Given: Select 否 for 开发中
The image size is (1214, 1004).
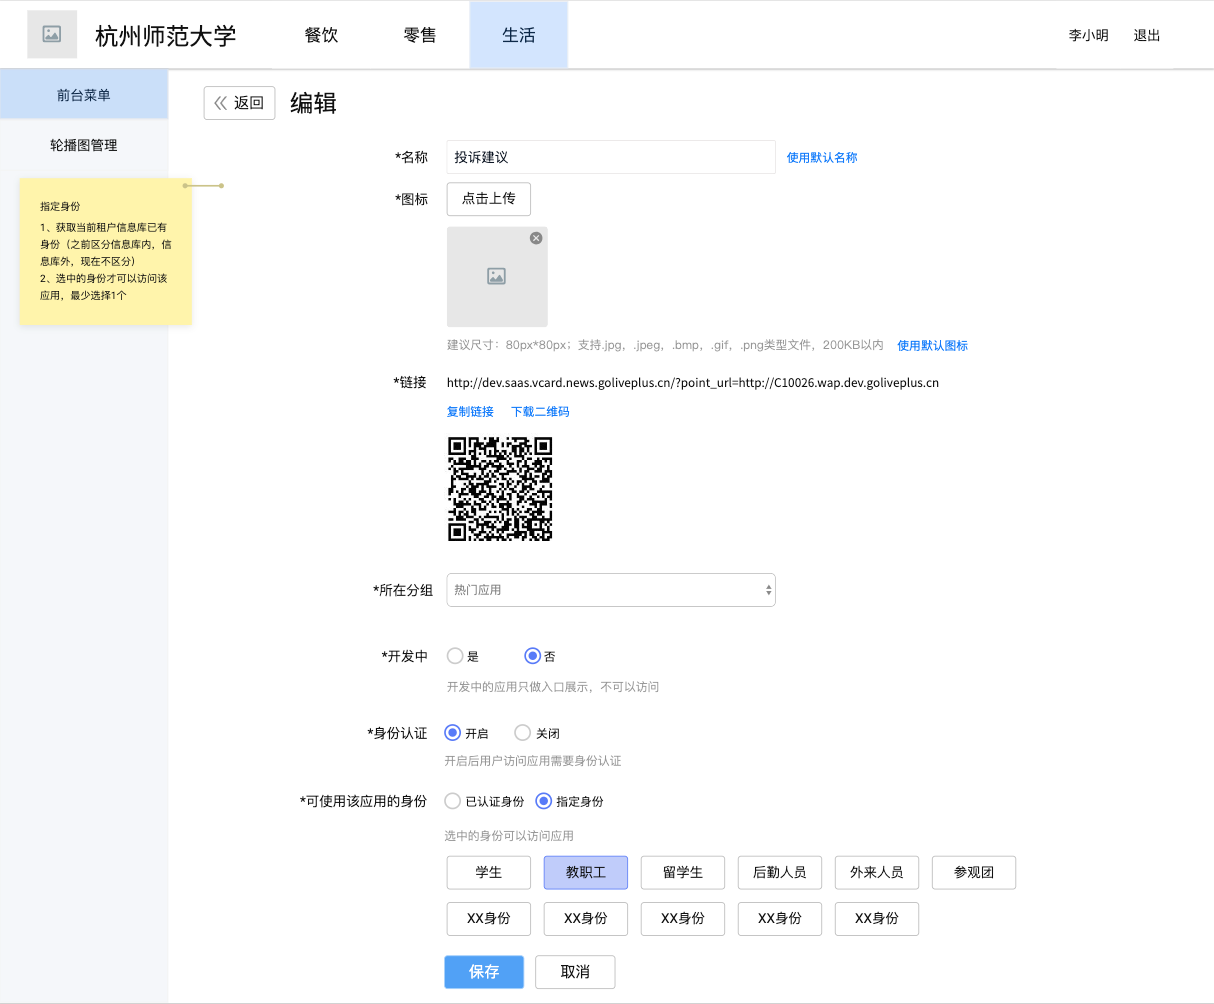Looking at the screenshot, I should click(x=533, y=656).
